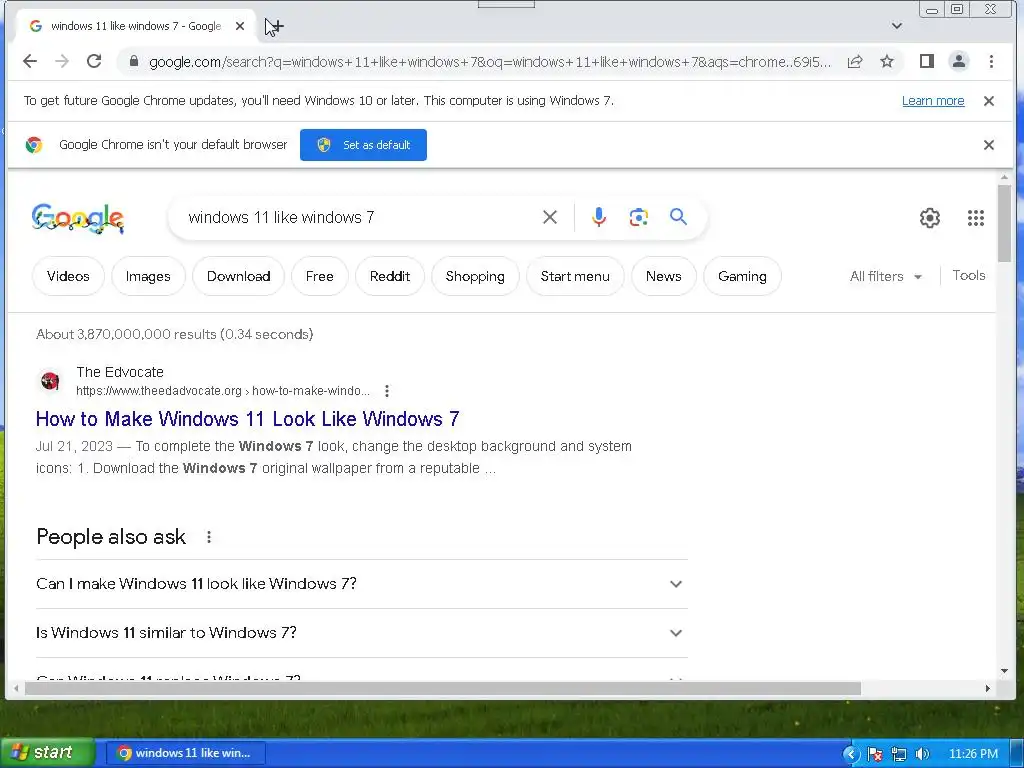Screen dimensions: 1024x768
Task: Open the Chrome profile avatar
Action: pos(959,61)
